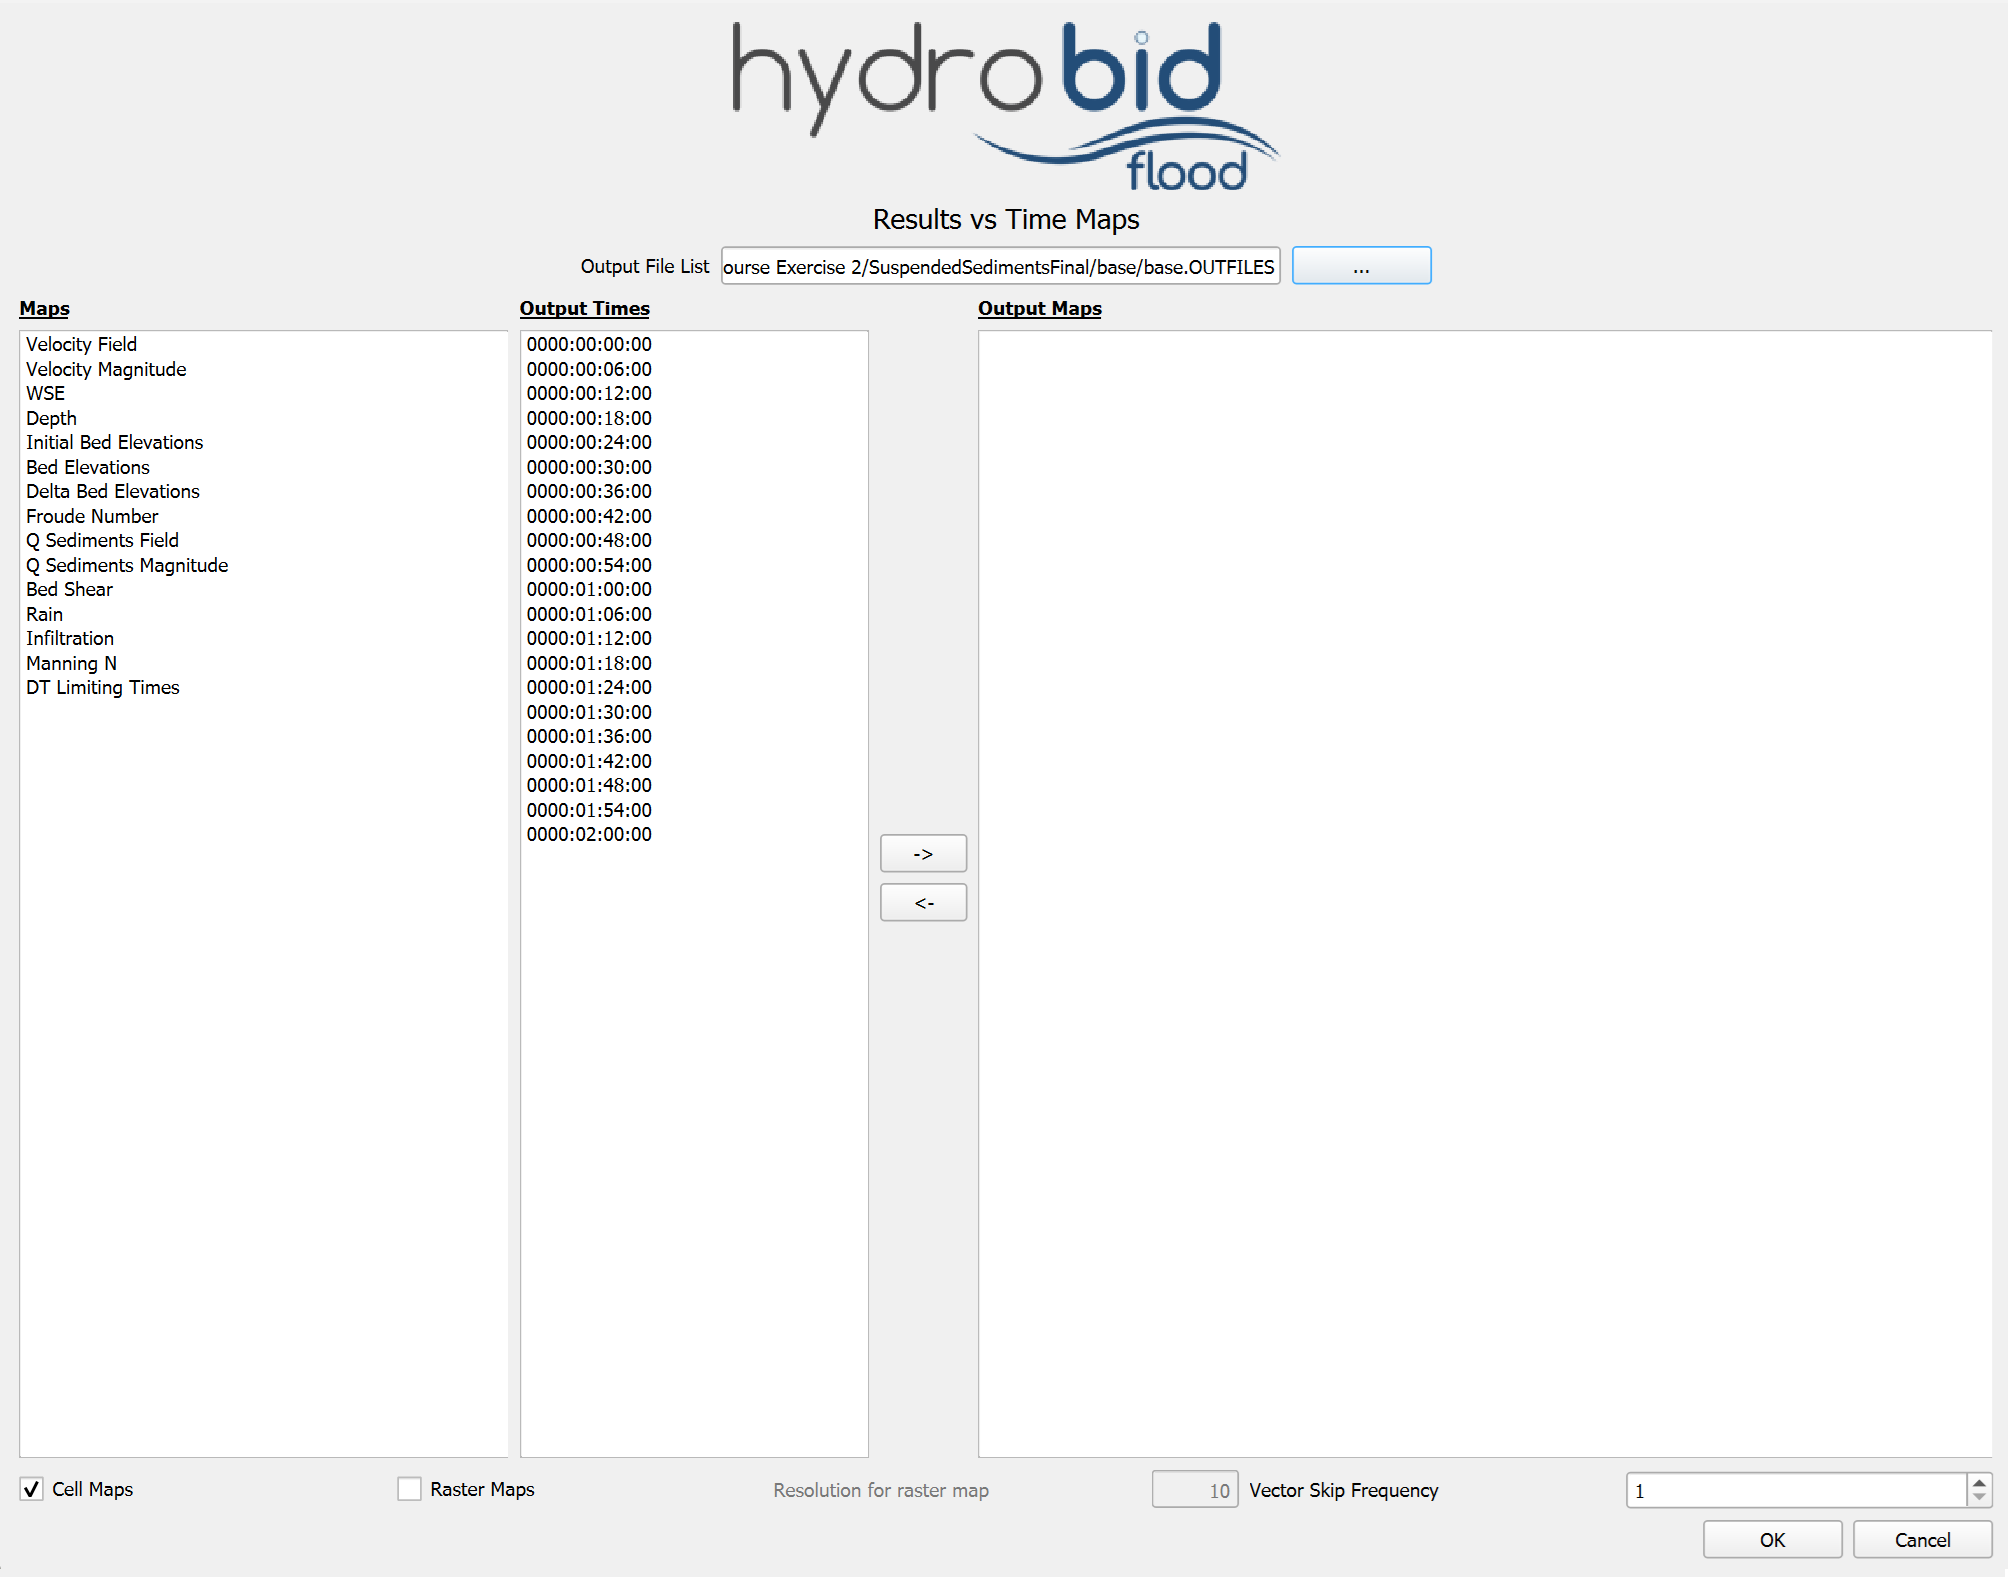Click the remove arrow (<-) button

922,902
